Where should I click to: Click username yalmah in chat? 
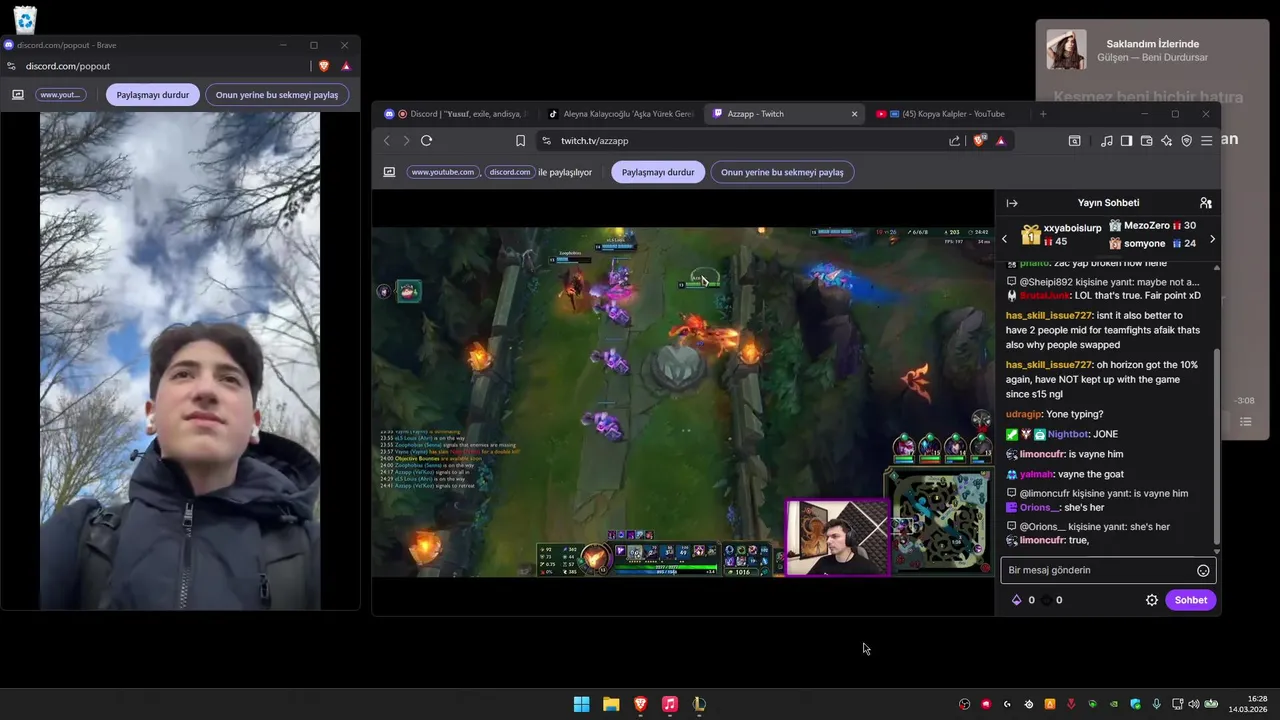(1037, 474)
